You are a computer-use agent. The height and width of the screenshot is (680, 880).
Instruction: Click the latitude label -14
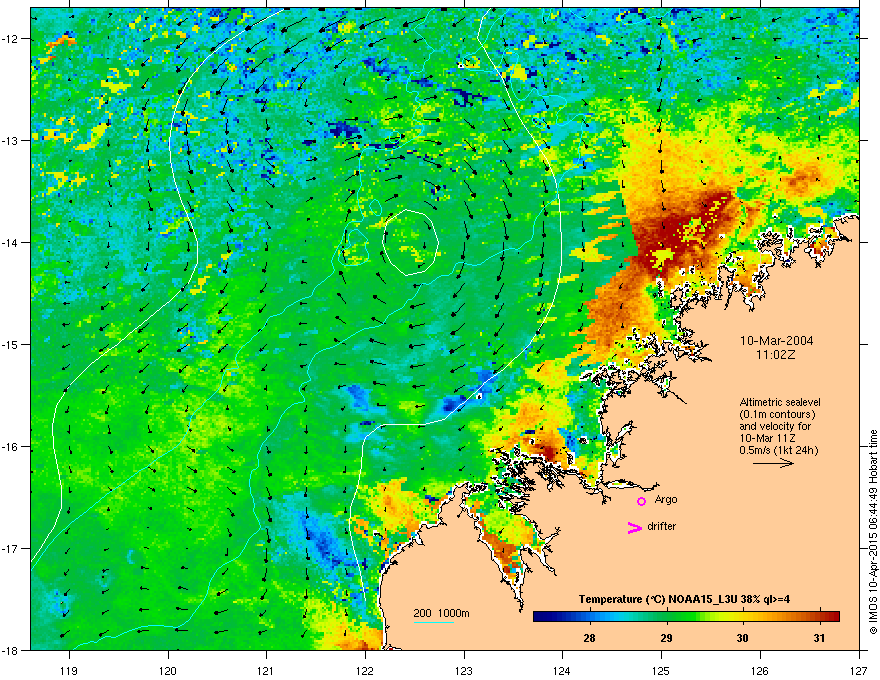coord(11,242)
